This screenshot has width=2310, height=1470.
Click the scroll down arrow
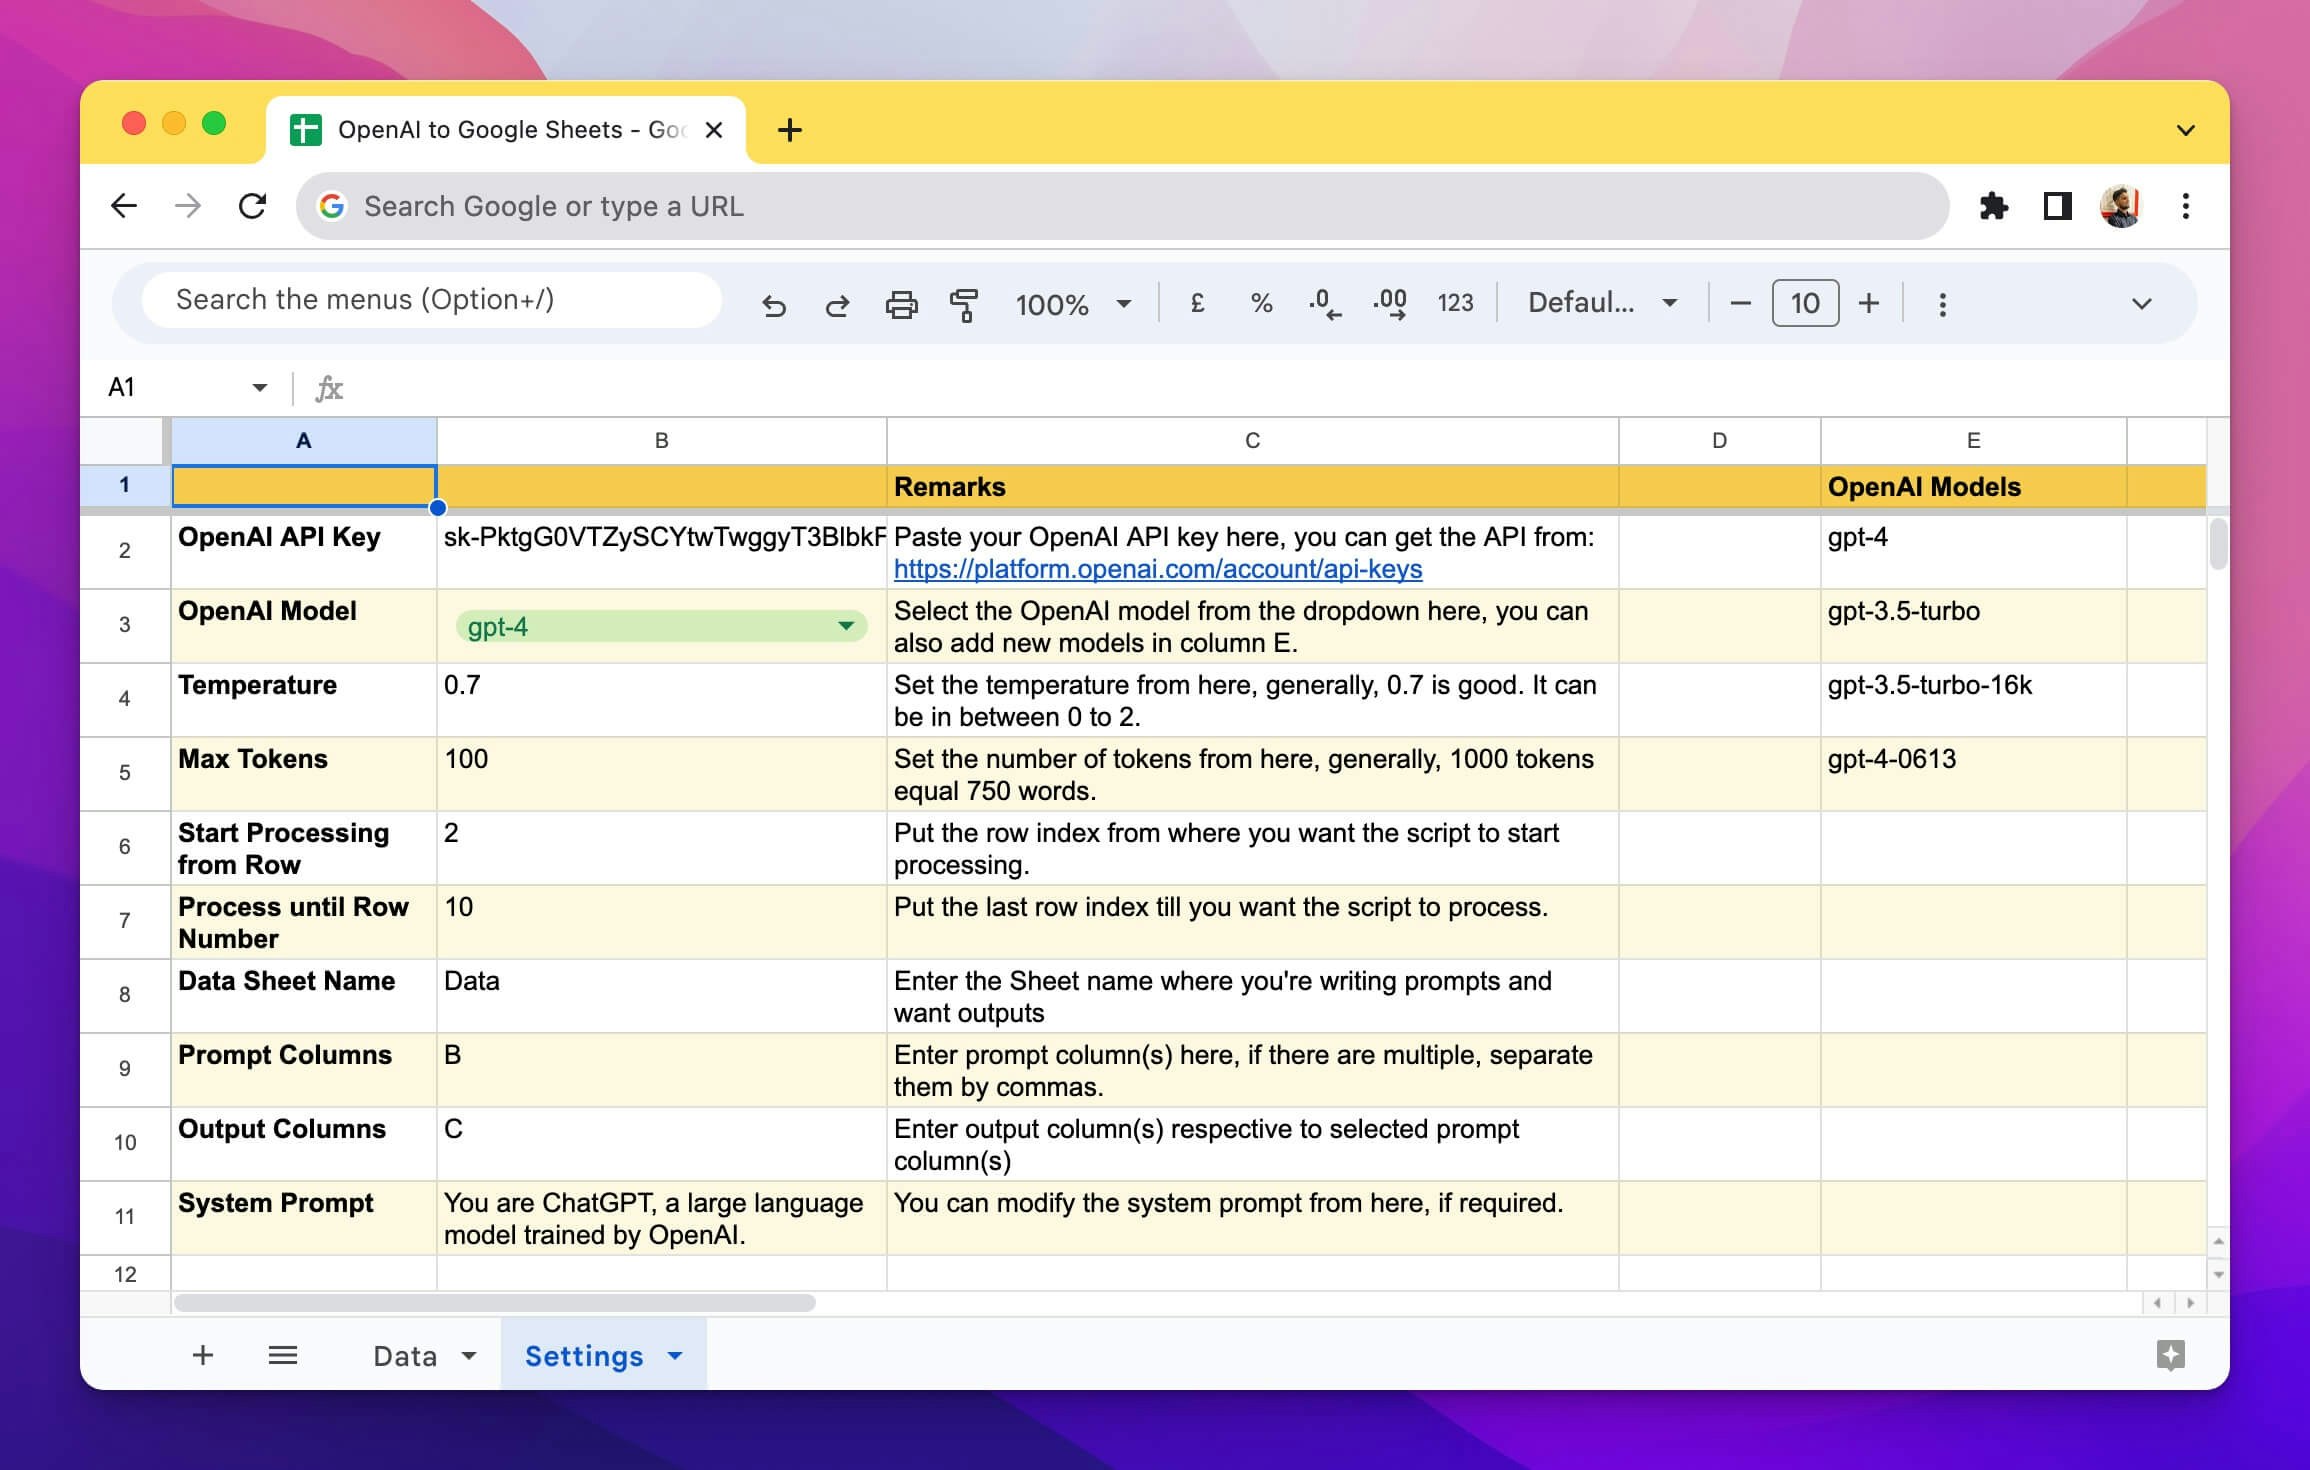tap(2218, 1275)
